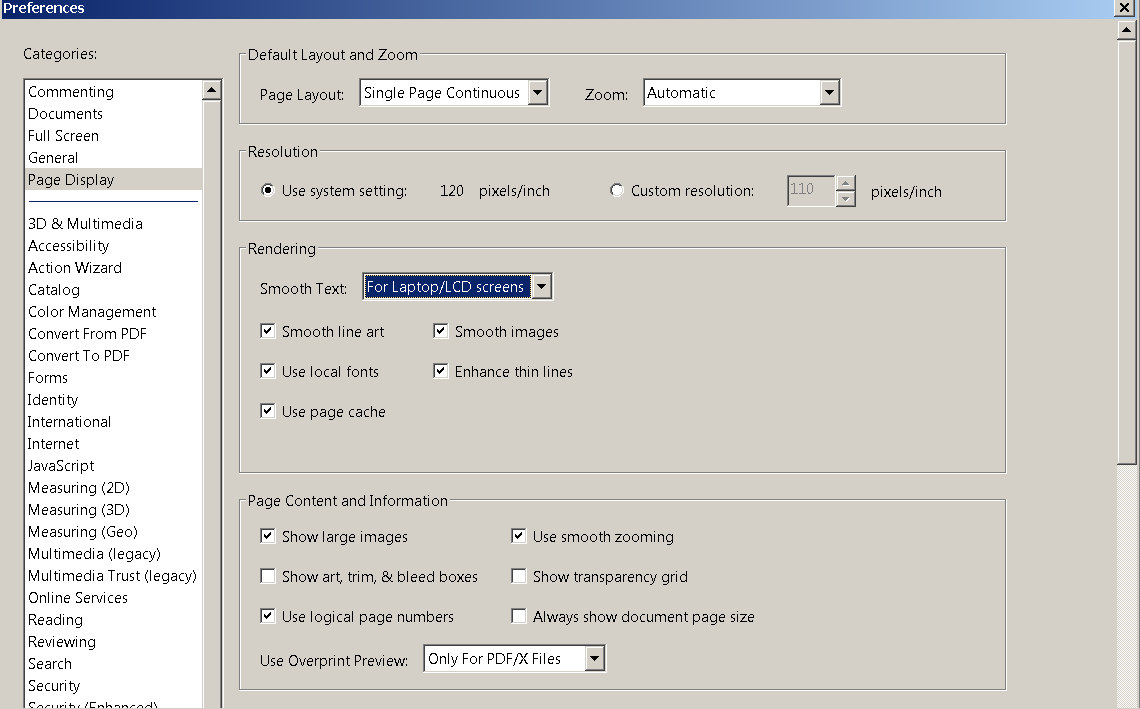1140x709 pixels.
Task: Go to the Accessibility category
Action: 68,246
